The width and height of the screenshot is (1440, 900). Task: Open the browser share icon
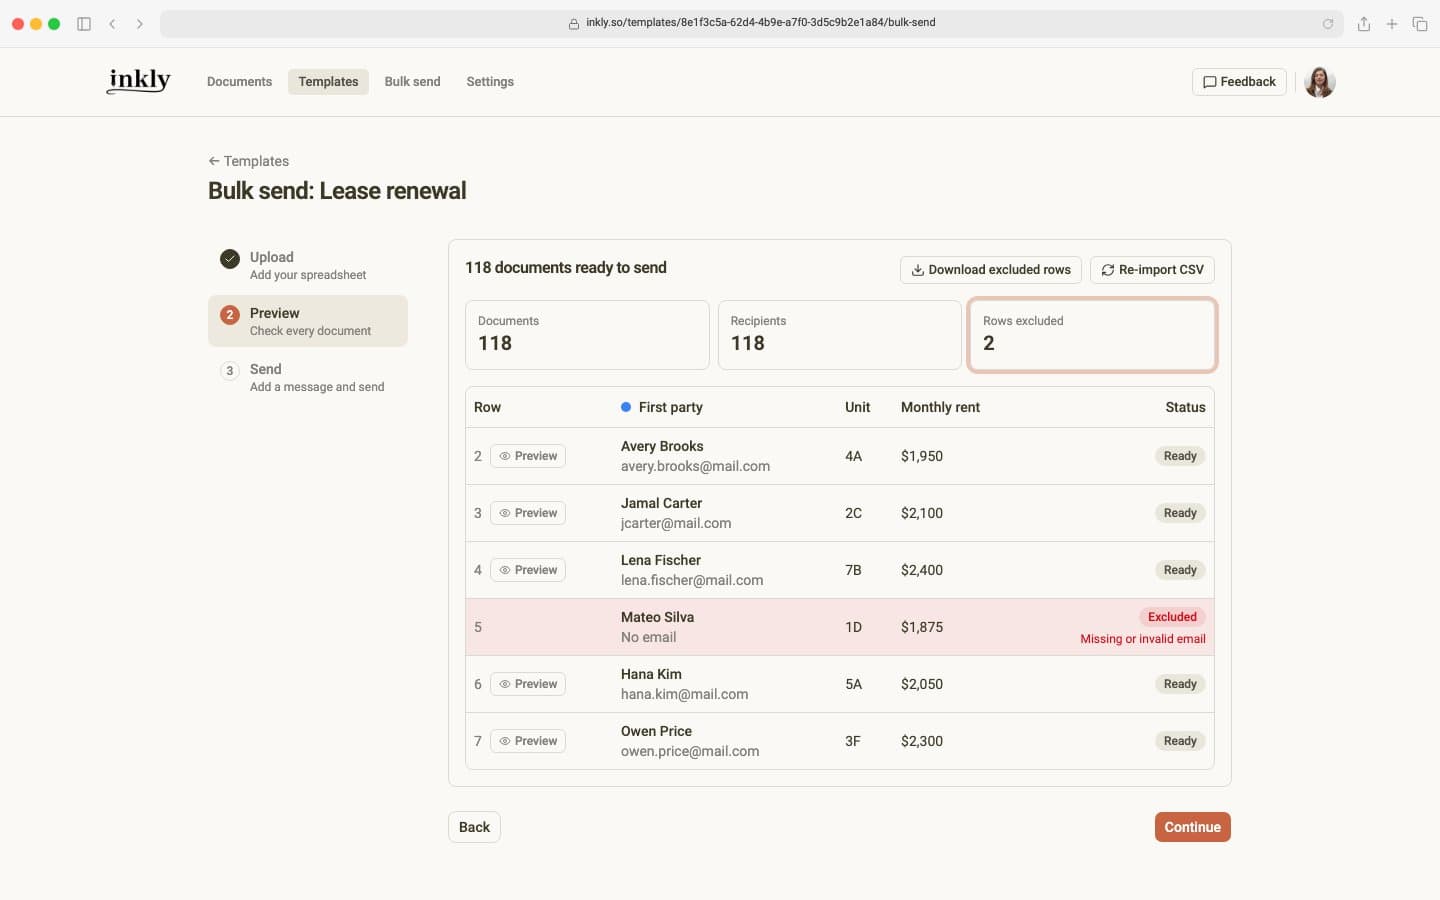(1364, 24)
